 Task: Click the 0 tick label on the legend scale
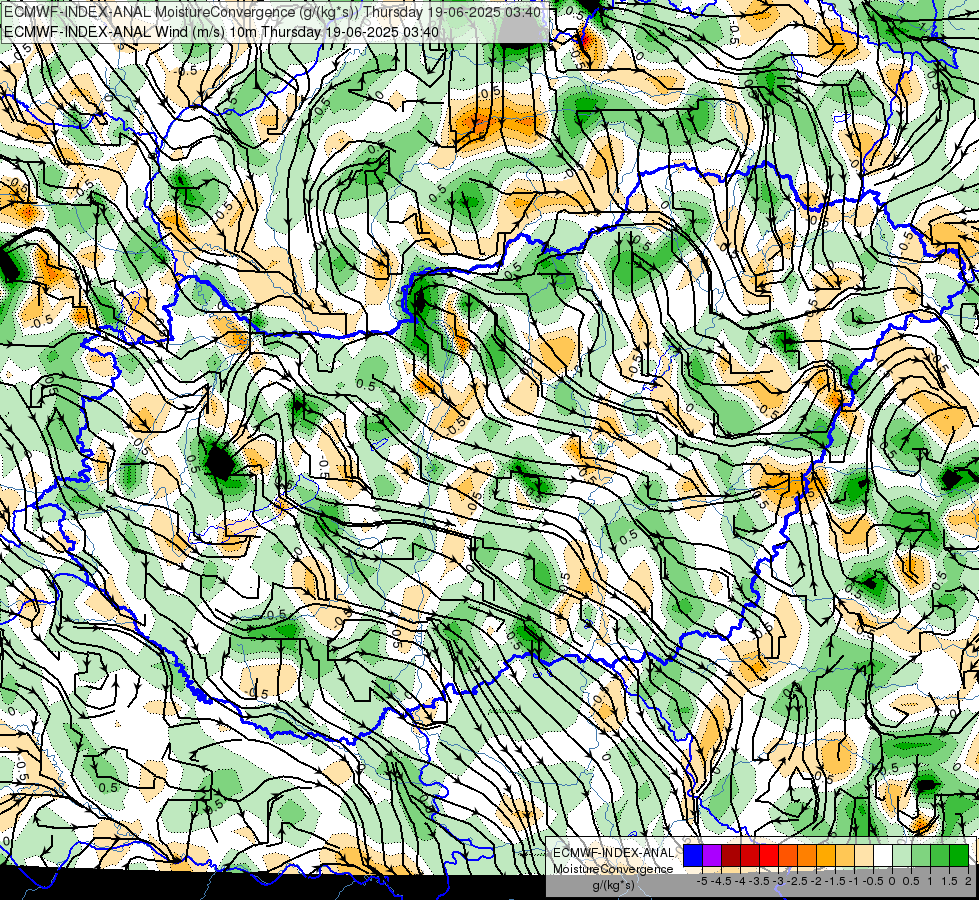(x=892, y=881)
